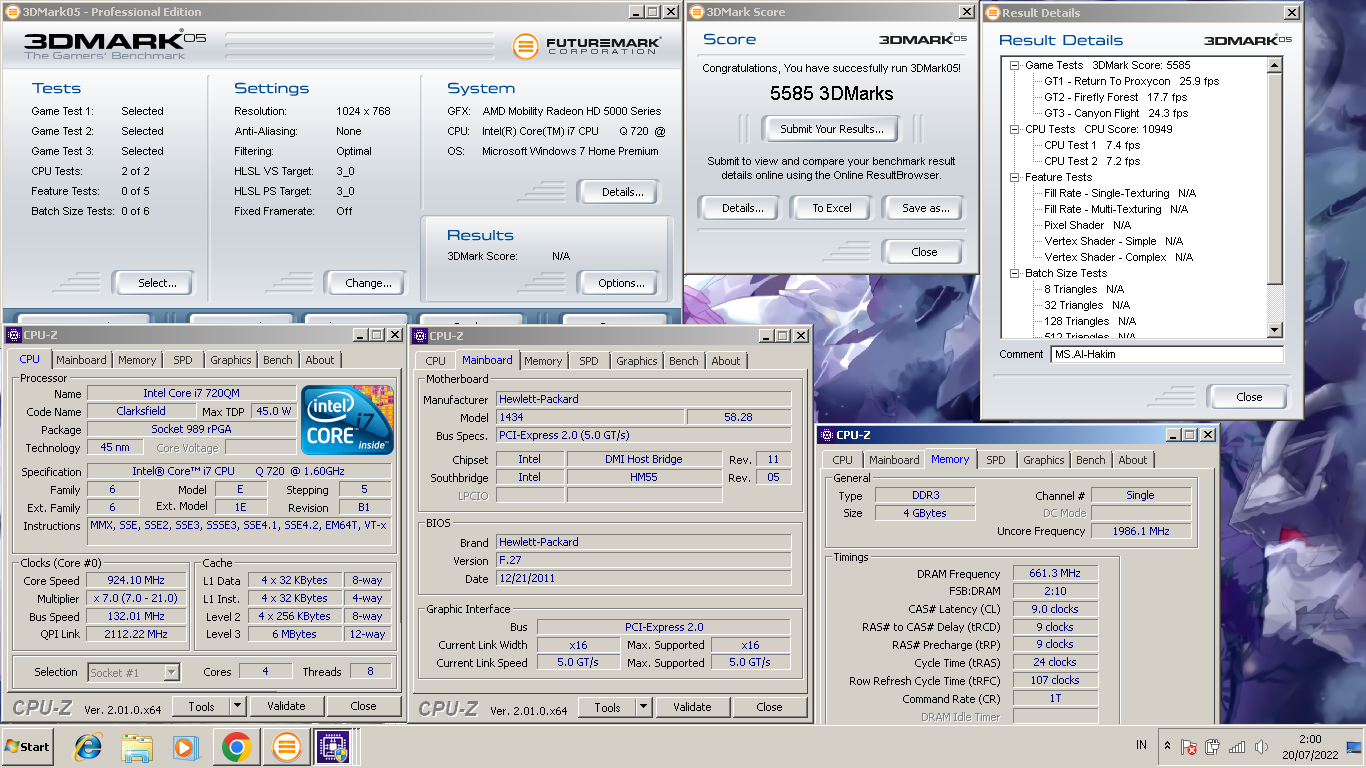This screenshot has width=1366, height=768.
Task: Select CPU Test 1 row
Action: click(x=1092, y=145)
